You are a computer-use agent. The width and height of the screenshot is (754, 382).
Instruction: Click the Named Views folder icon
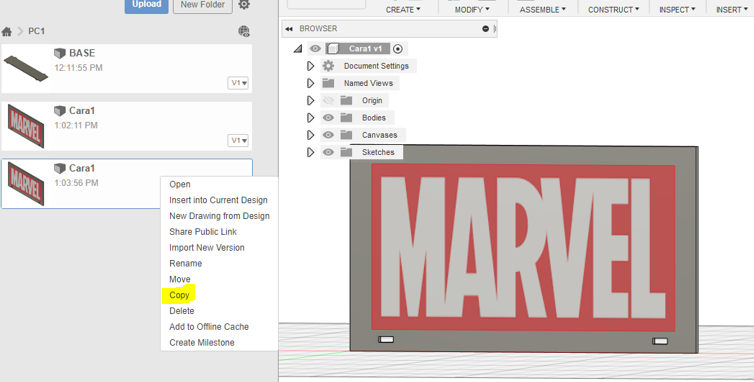328,83
